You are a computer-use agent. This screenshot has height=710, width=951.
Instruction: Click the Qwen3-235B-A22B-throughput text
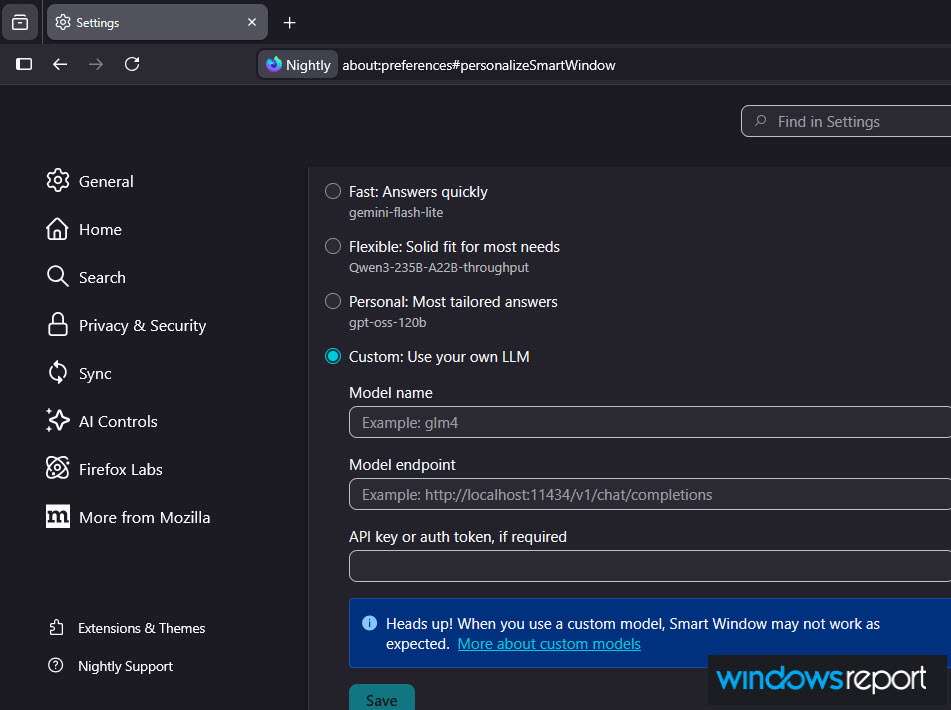click(x=439, y=267)
